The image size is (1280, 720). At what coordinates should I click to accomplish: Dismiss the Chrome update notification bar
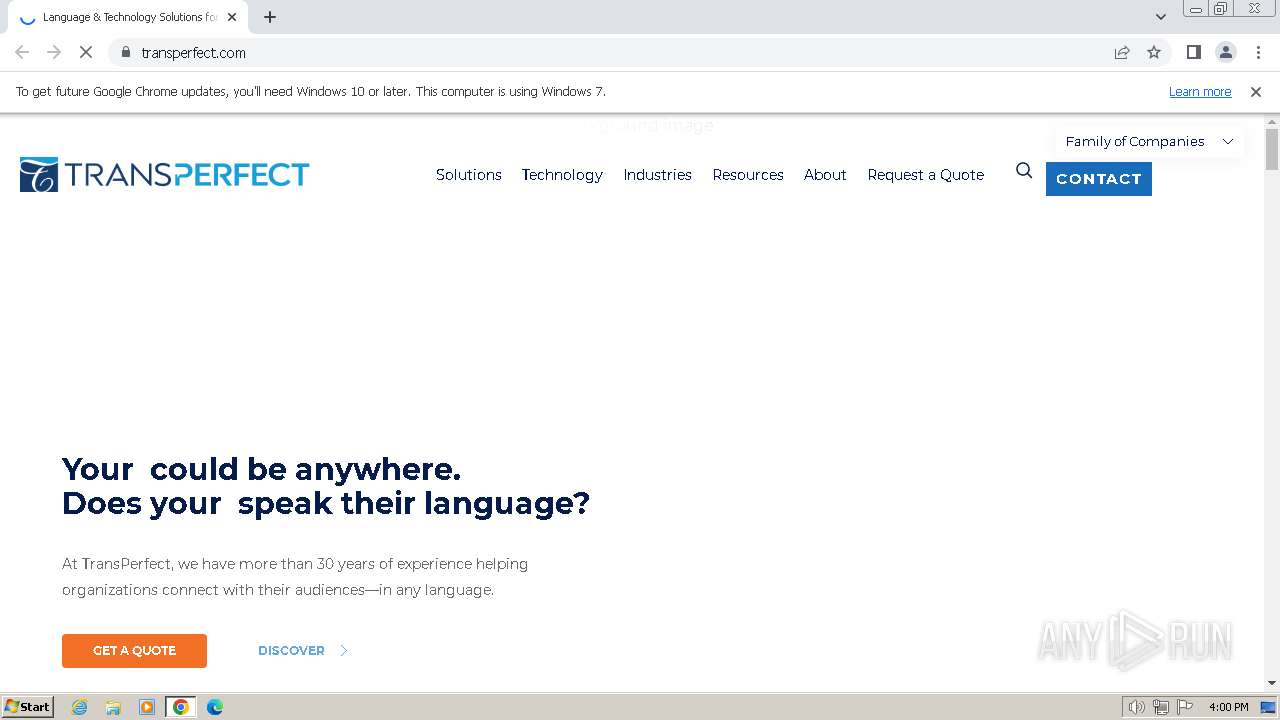click(1256, 92)
